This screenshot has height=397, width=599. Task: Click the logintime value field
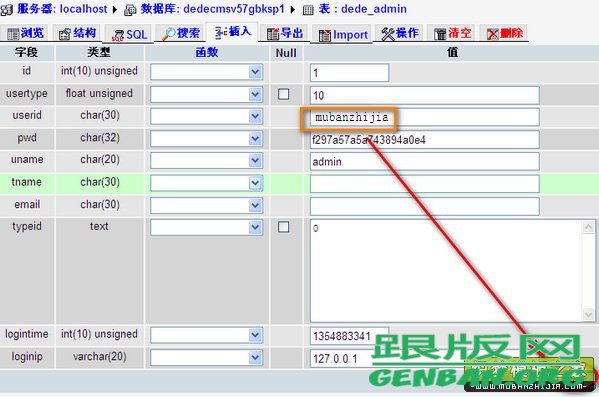tap(350, 336)
